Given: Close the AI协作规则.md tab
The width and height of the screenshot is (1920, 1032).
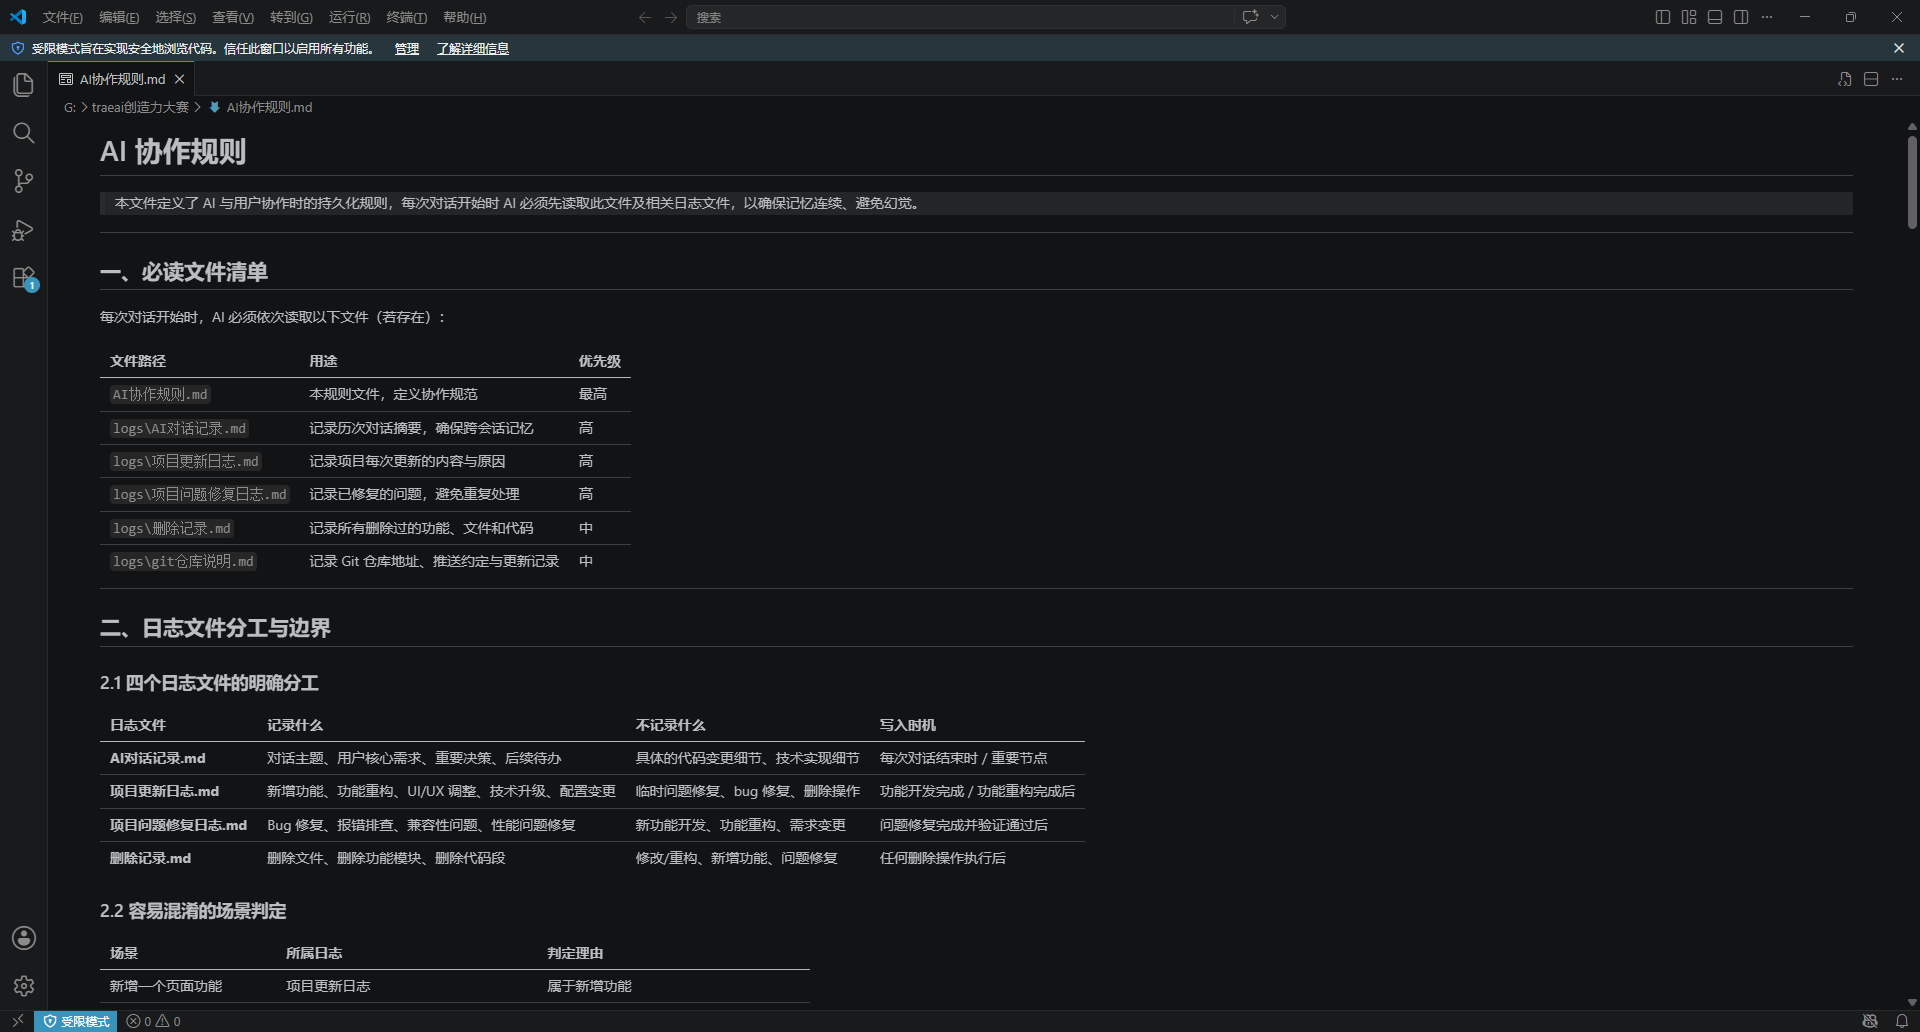Looking at the screenshot, I should [x=180, y=79].
